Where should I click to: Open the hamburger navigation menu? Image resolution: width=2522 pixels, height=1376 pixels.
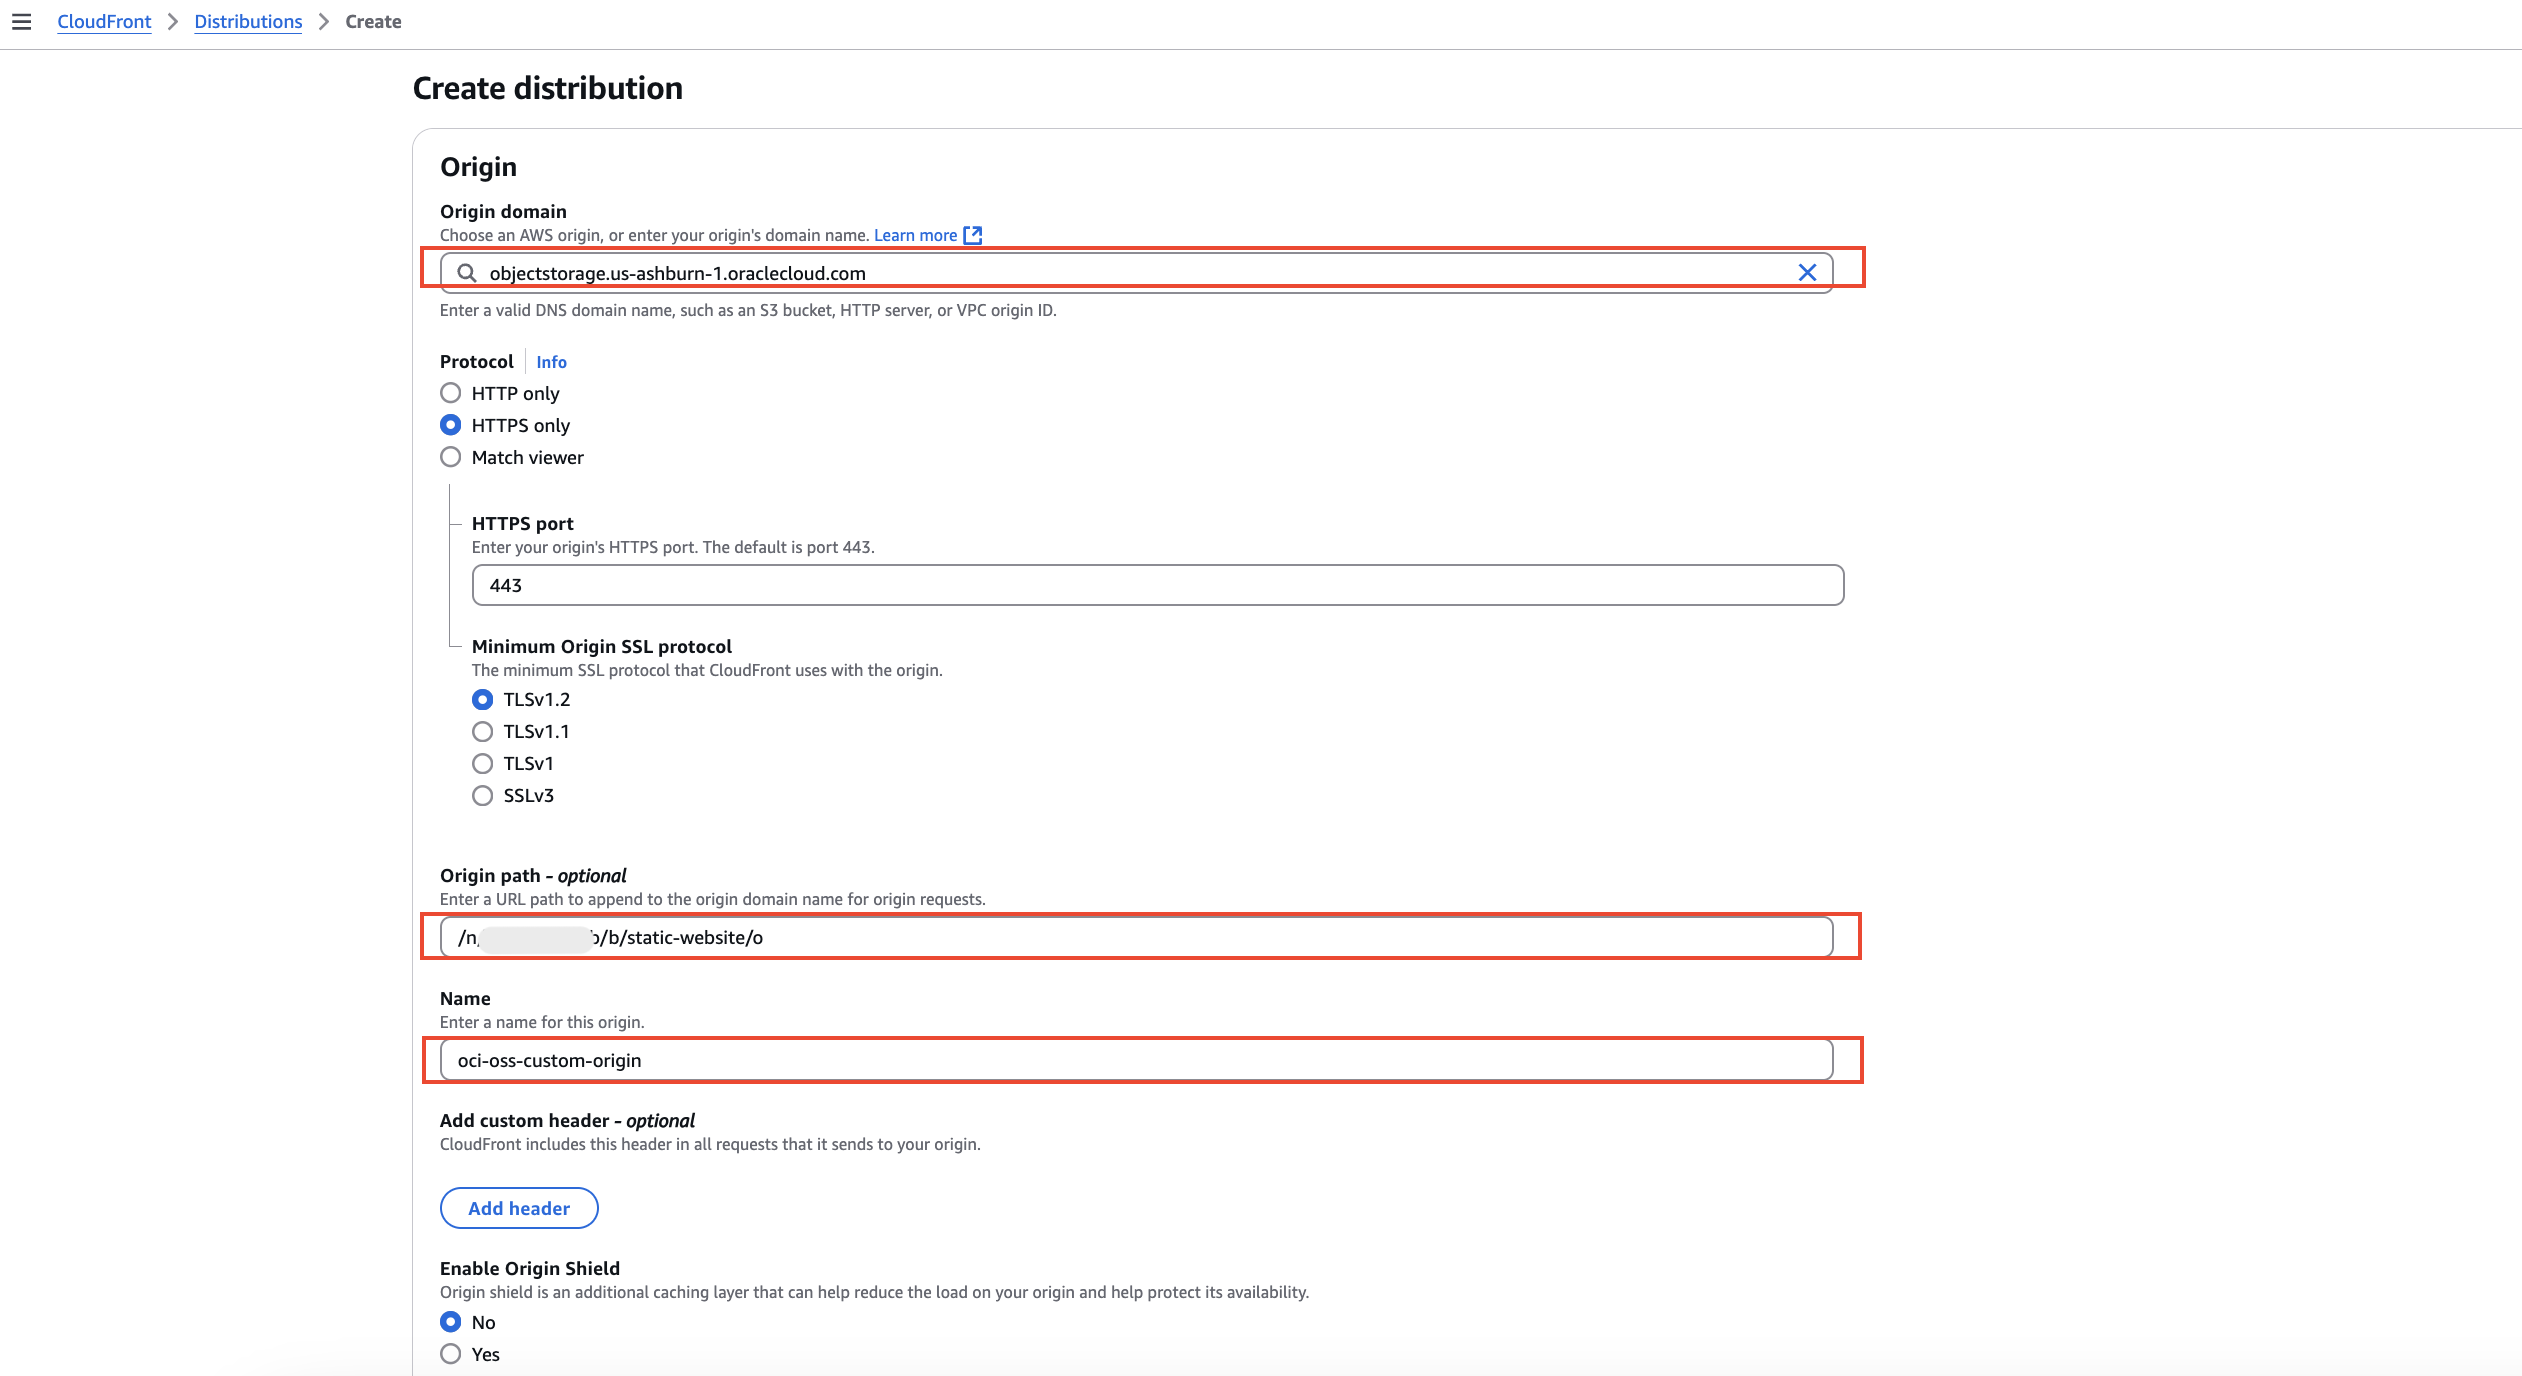click(21, 22)
